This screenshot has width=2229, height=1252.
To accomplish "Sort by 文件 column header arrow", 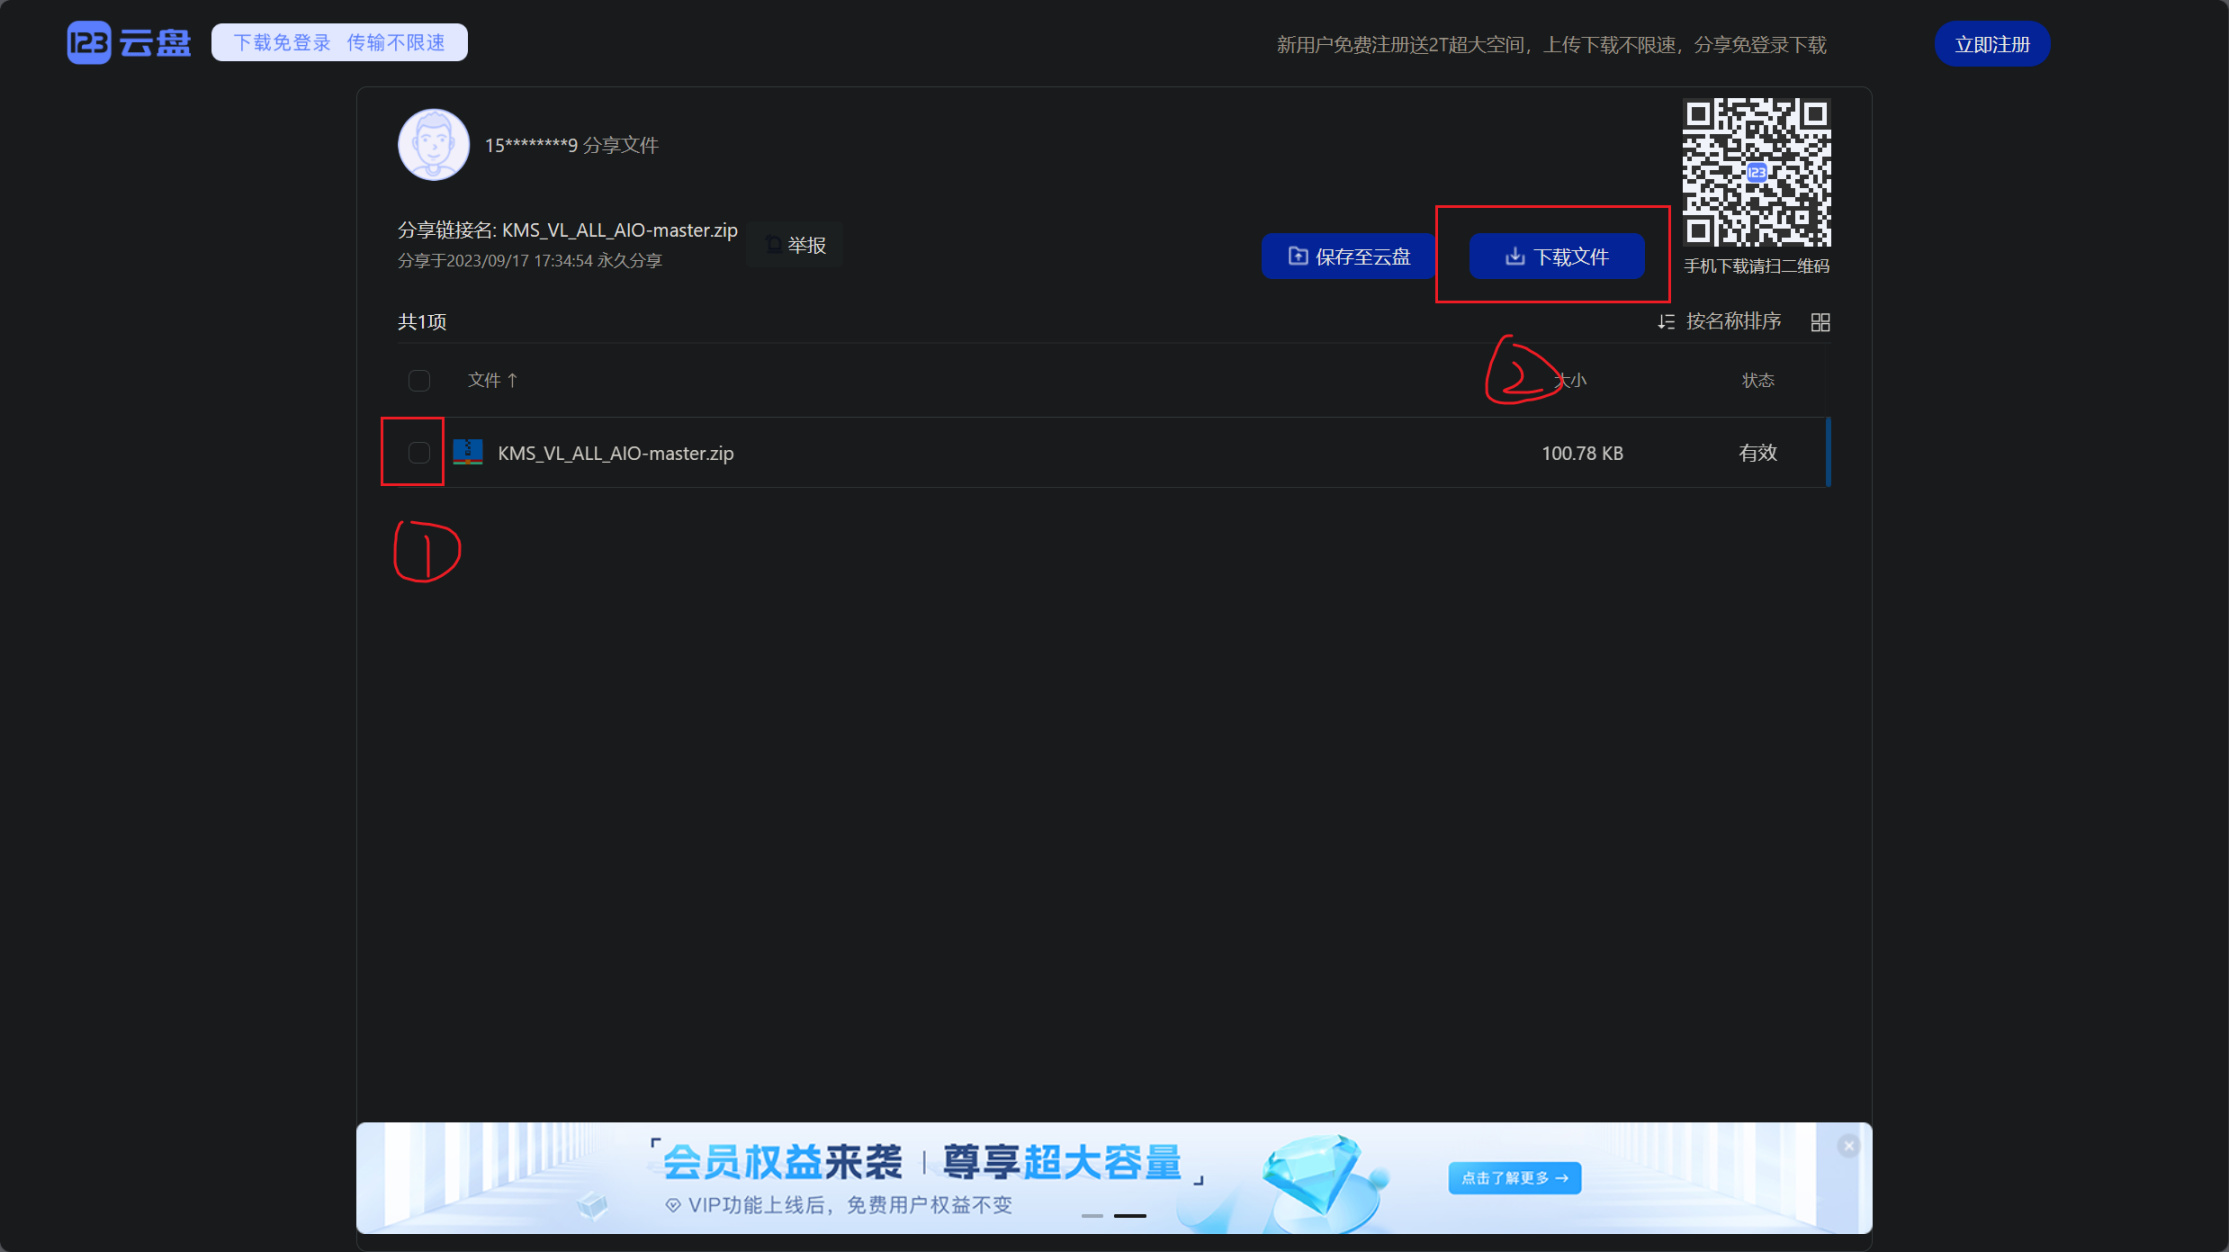I will (x=512, y=380).
